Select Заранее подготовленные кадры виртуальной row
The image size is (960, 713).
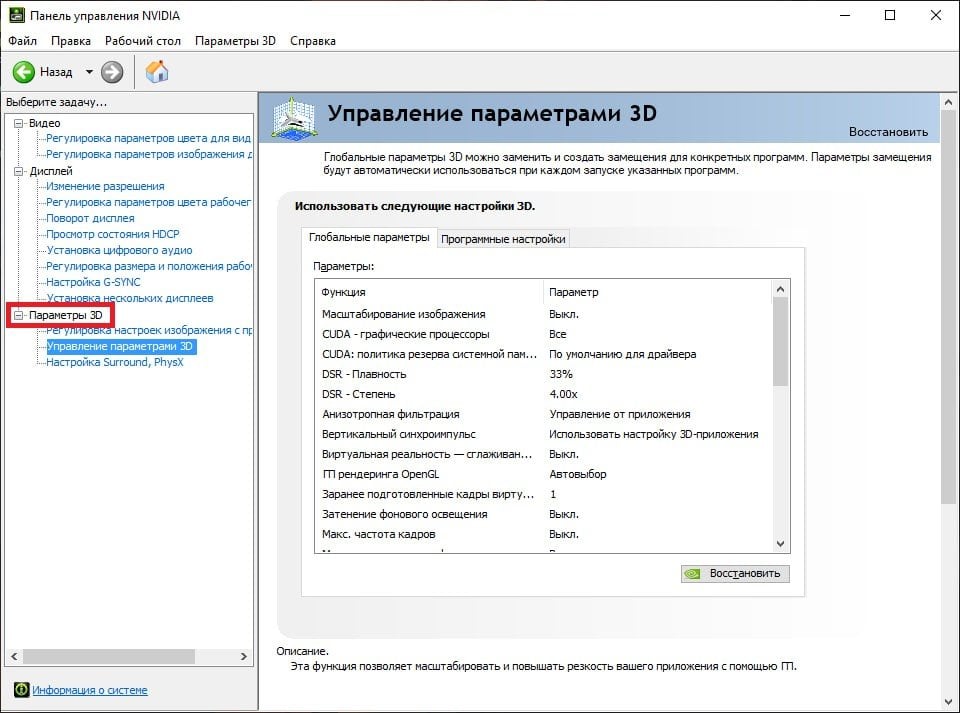[543, 494]
